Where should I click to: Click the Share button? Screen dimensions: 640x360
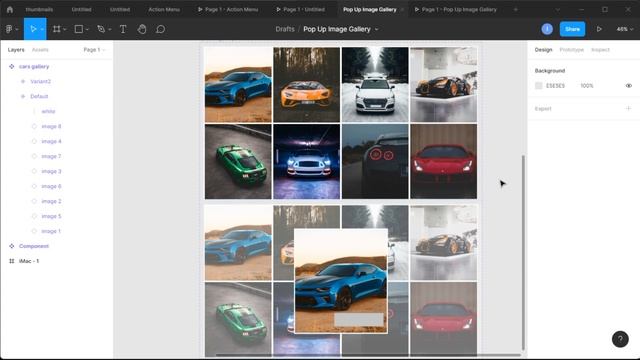[572, 29]
